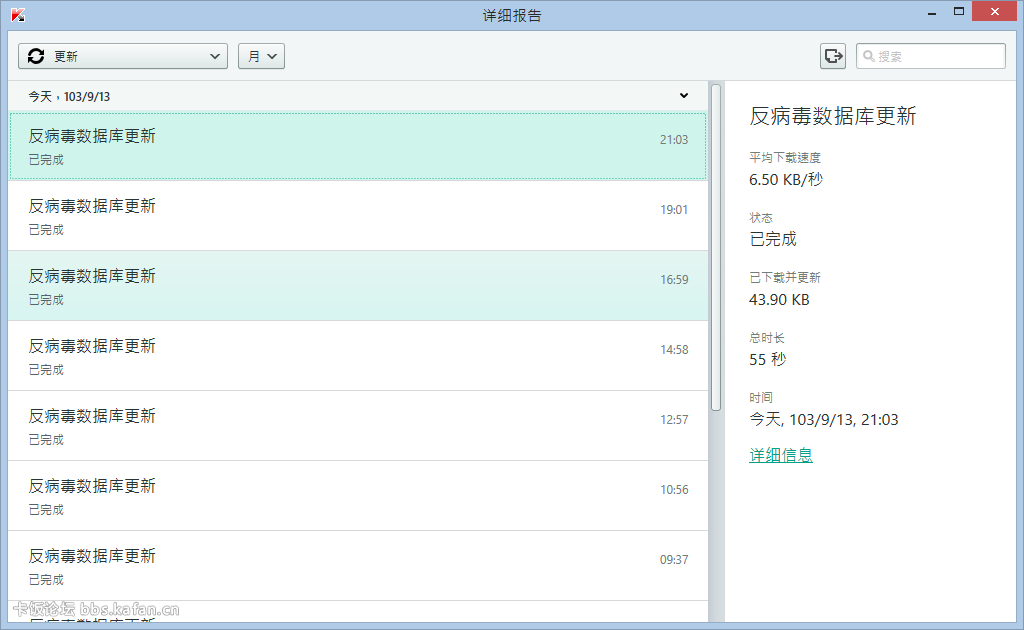The width and height of the screenshot is (1024, 630).
Task: Click the 43.90 KB downloaded size value
Action: (x=779, y=300)
